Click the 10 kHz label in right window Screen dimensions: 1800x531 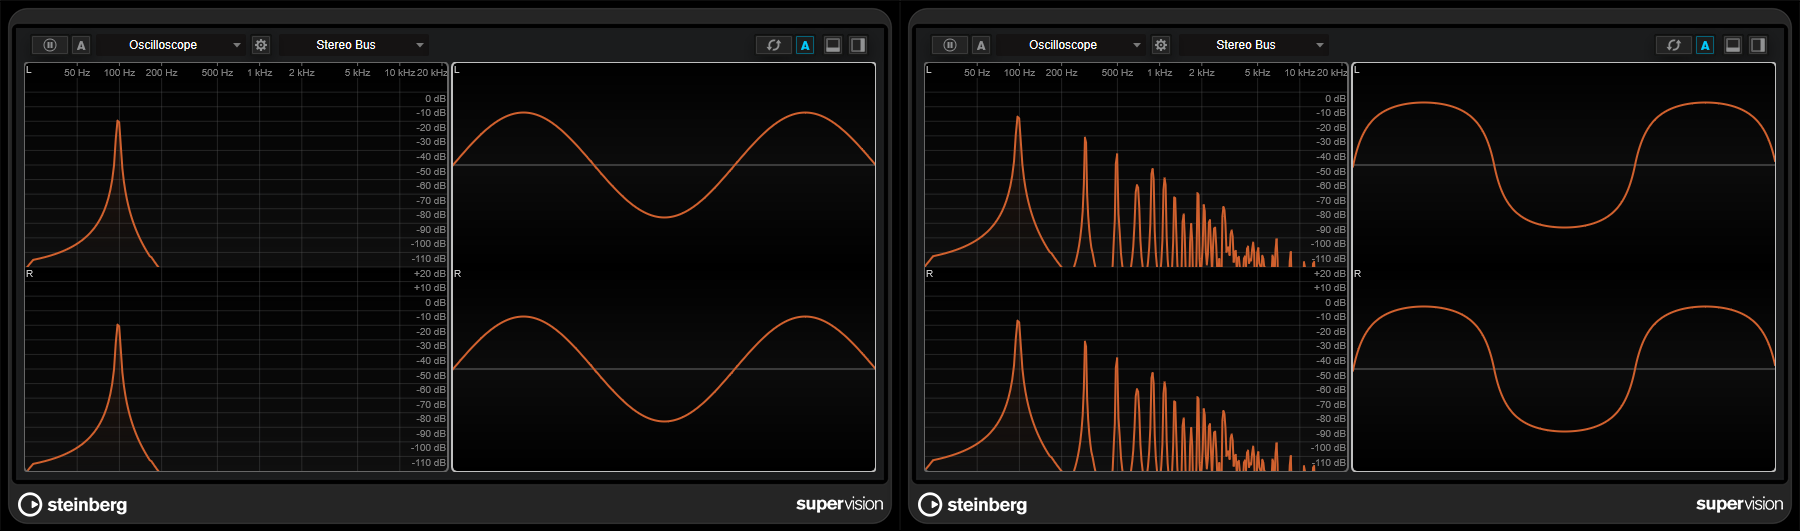click(1299, 73)
